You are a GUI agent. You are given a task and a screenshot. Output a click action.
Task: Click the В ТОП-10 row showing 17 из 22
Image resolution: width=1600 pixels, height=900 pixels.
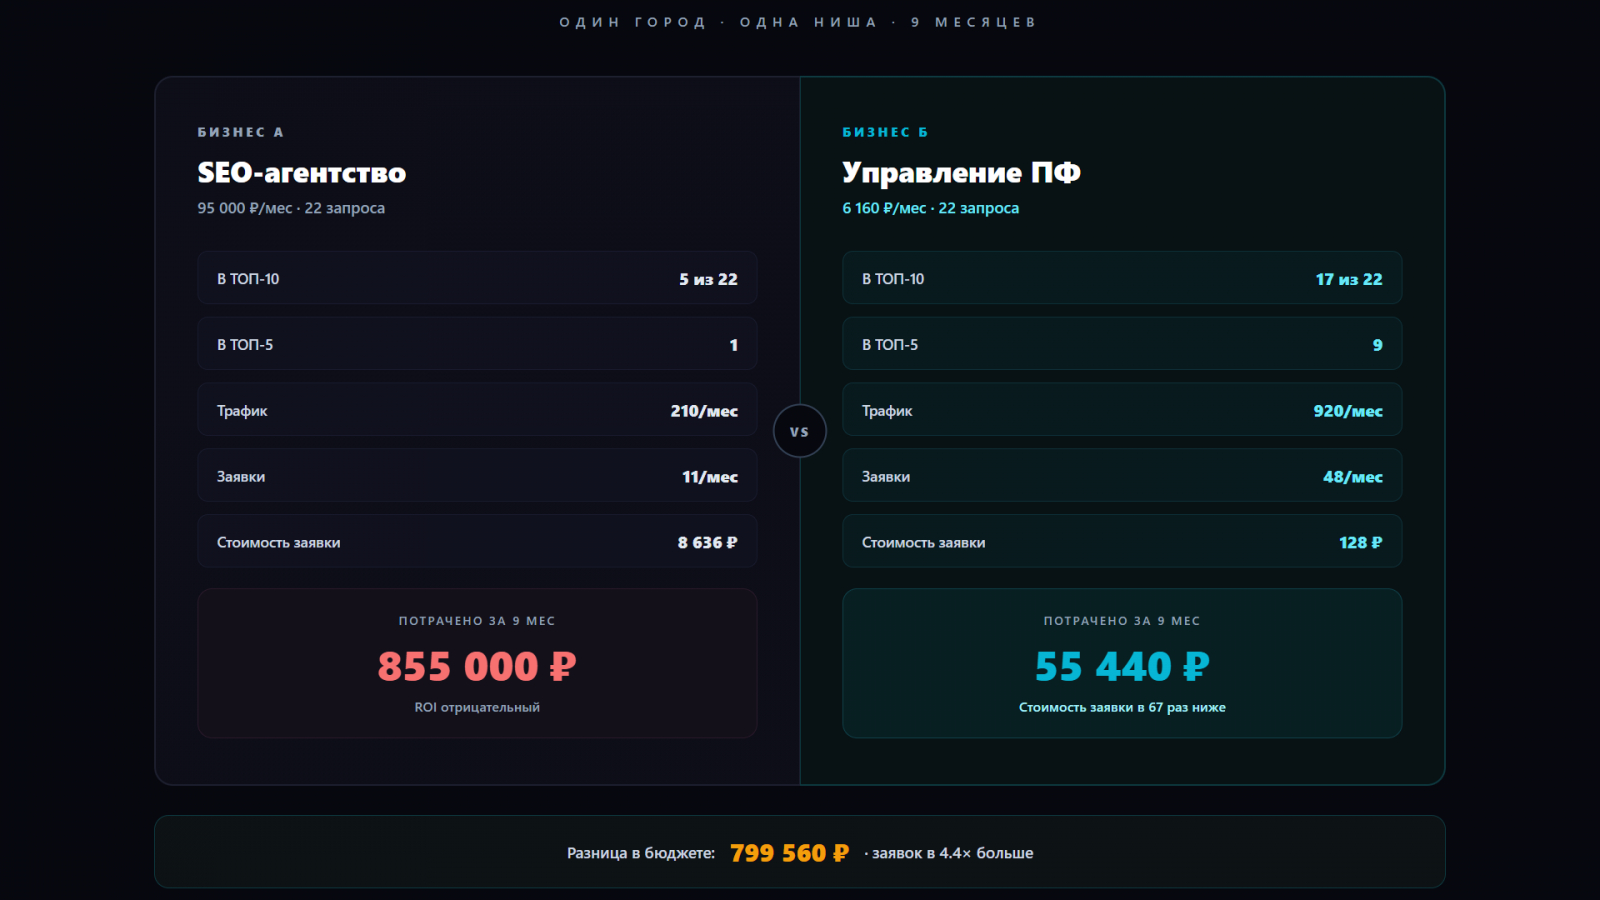tap(1122, 278)
